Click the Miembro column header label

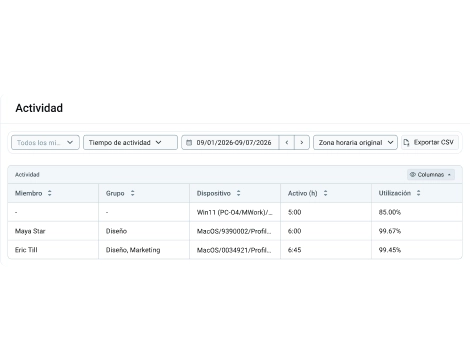[x=29, y=193]
